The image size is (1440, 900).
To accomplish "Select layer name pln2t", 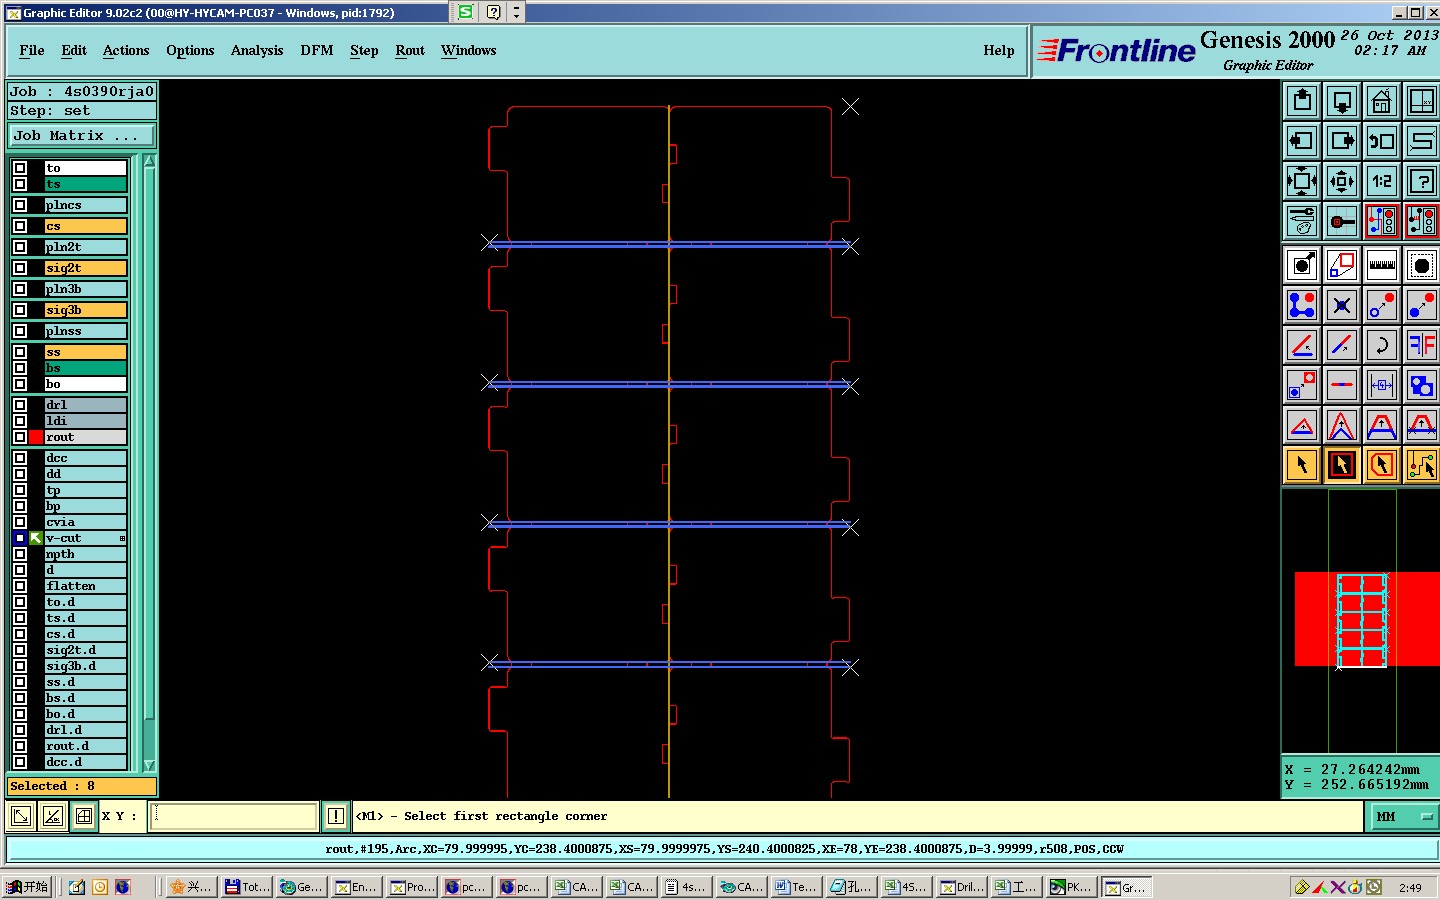I will pyautogui.click(x=85, y=247).
